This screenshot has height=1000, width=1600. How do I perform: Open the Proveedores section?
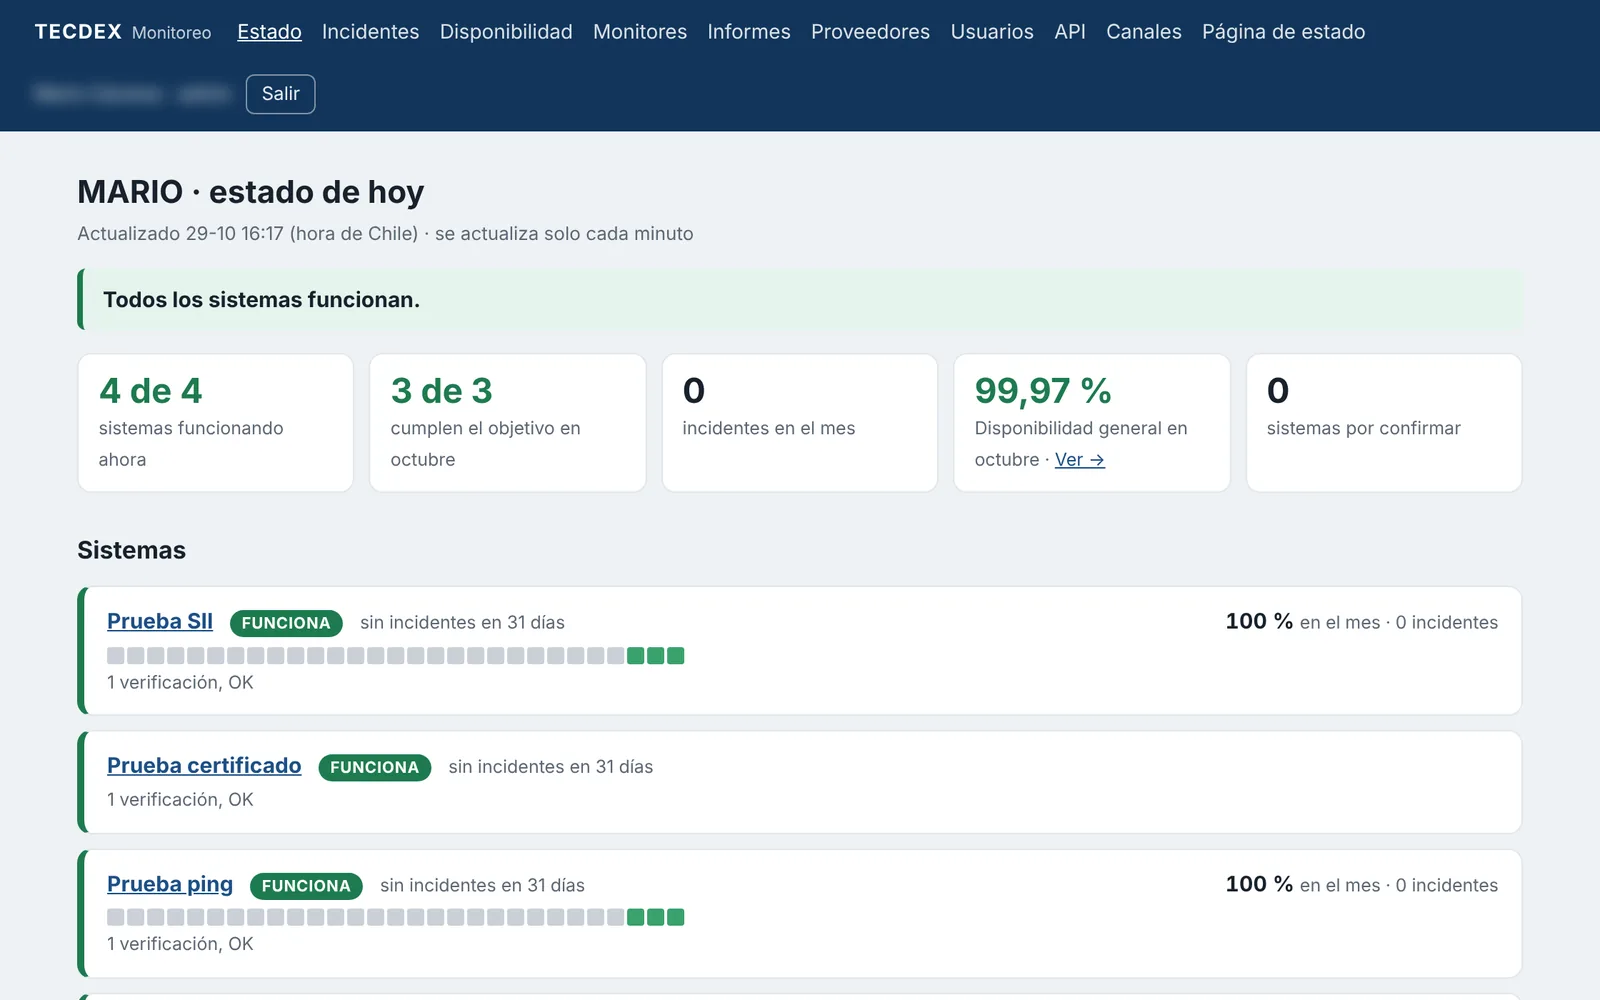pyautogui.click(x=870, y=32)
